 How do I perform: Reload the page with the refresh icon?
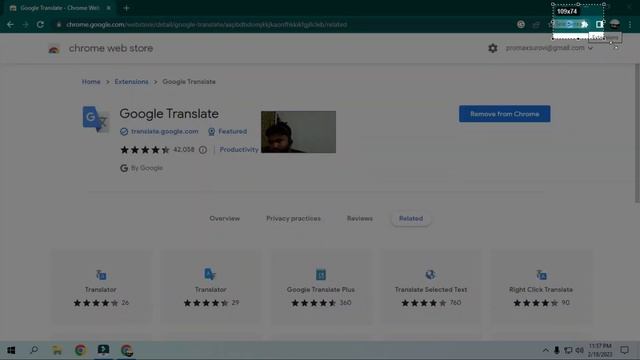click(x=40, y=24)
